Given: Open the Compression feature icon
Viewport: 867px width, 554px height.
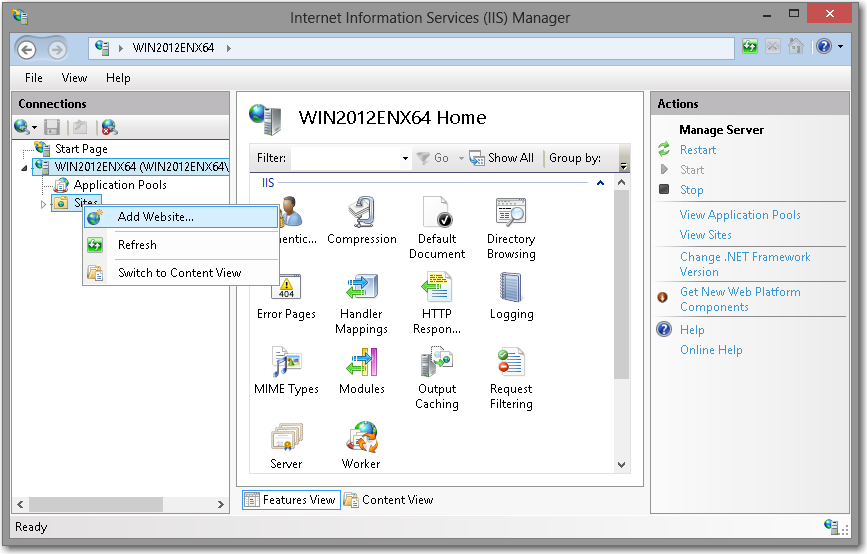Looking at the screenshot, I should coord(362,221).
